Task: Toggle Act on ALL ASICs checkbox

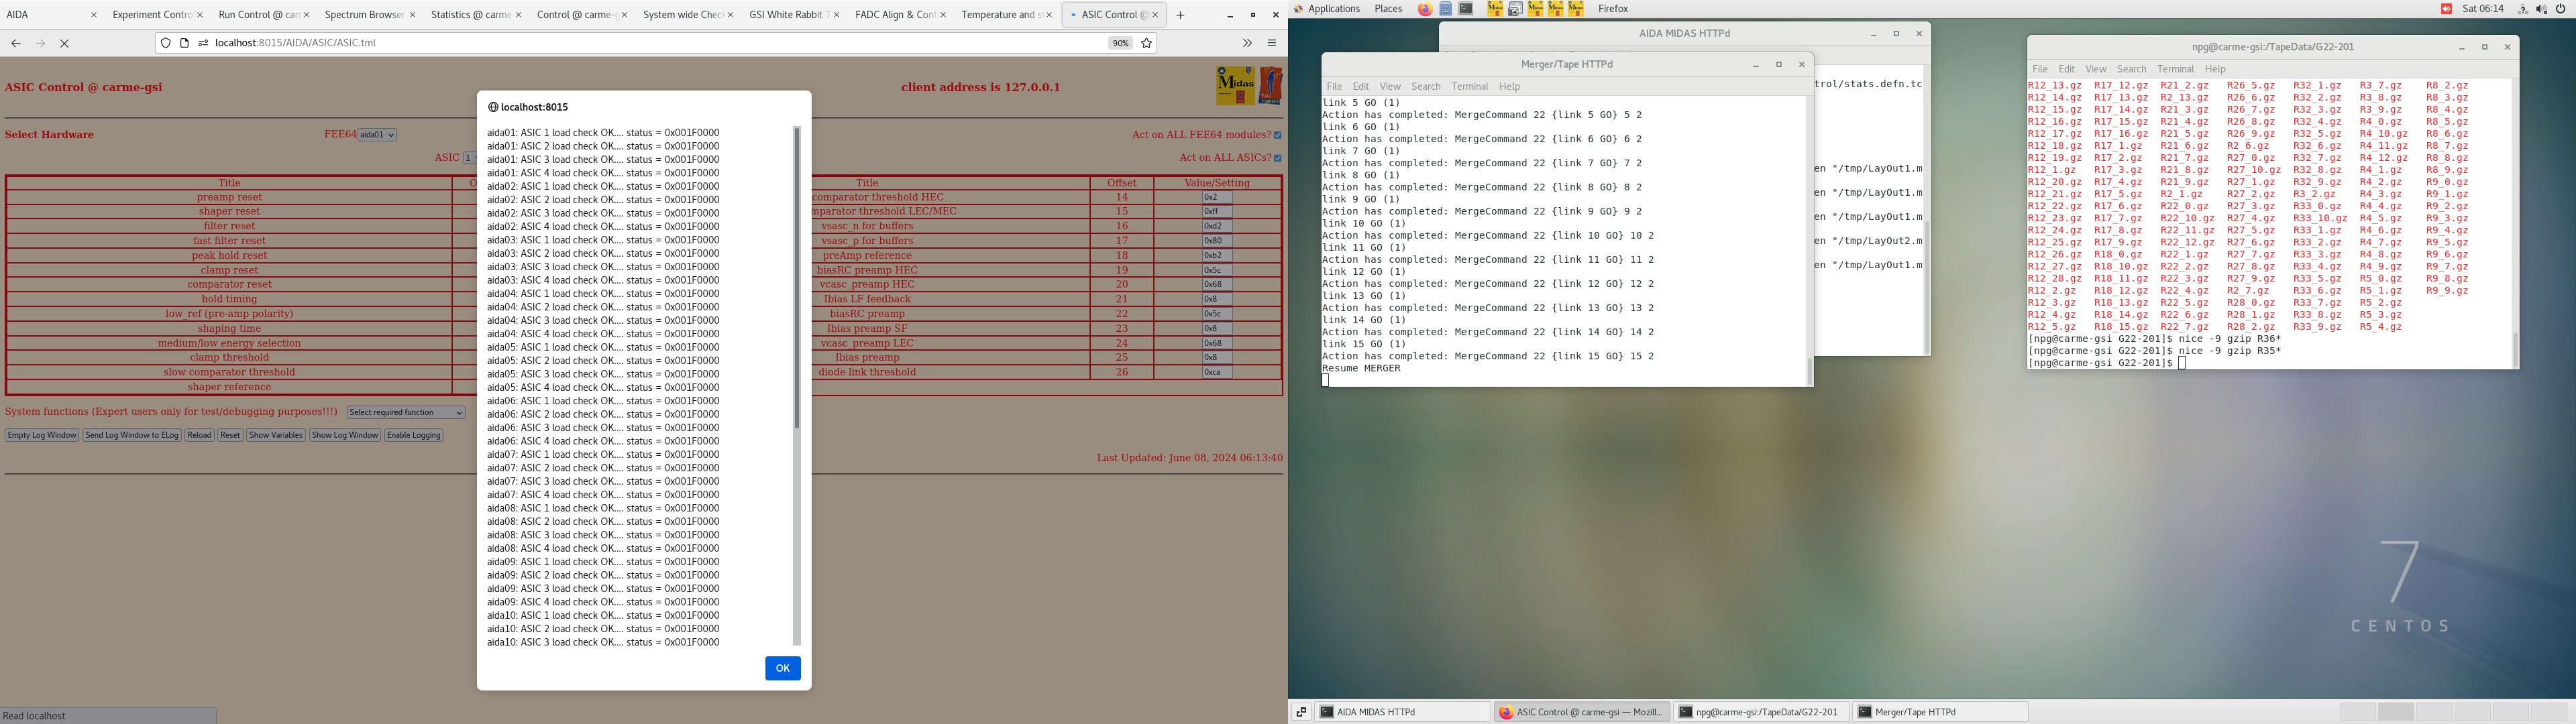Action: (x=1277, y=158)
